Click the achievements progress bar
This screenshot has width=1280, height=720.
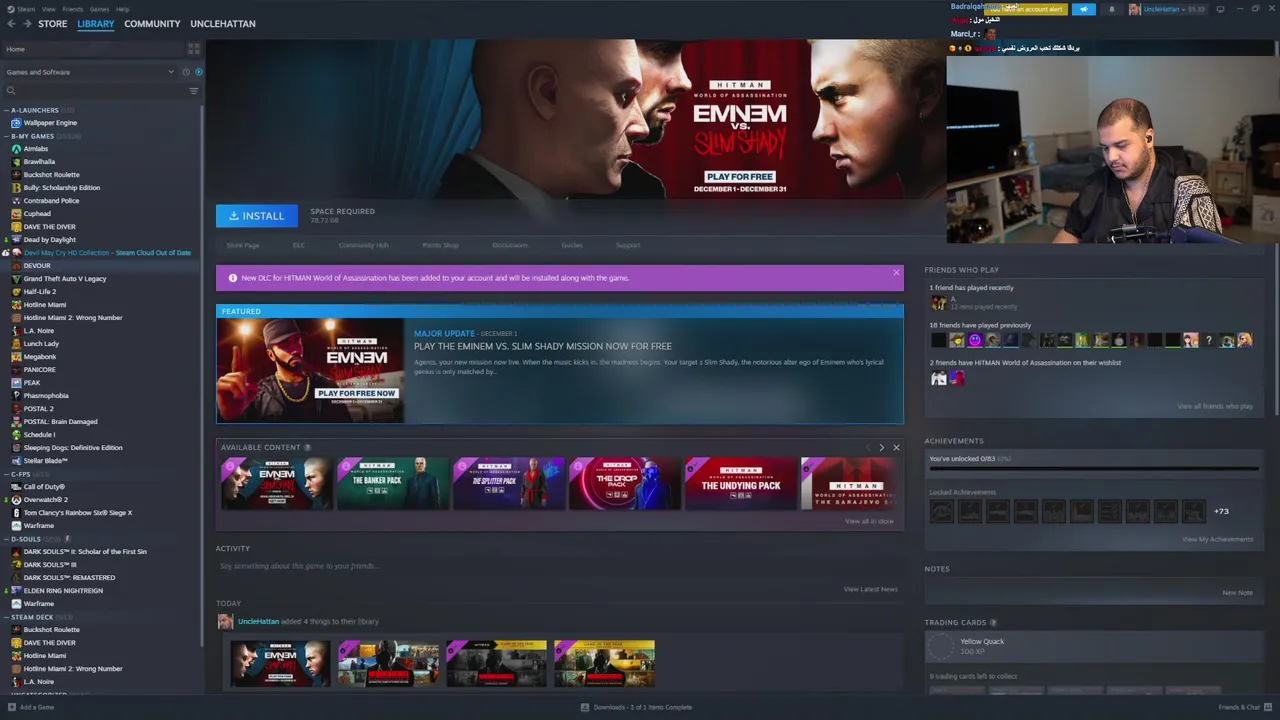(1093, 468)
